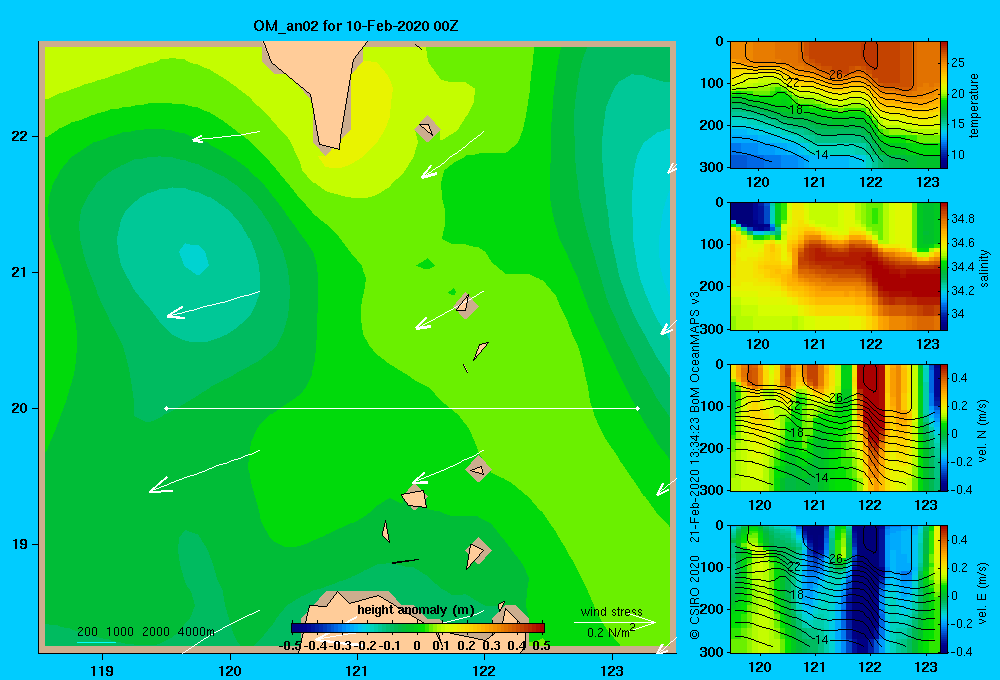The width and height of the screenshot is (1000, 680).
Task: Click the 26 contour label in temperature panel
Action: pos(835,75)
